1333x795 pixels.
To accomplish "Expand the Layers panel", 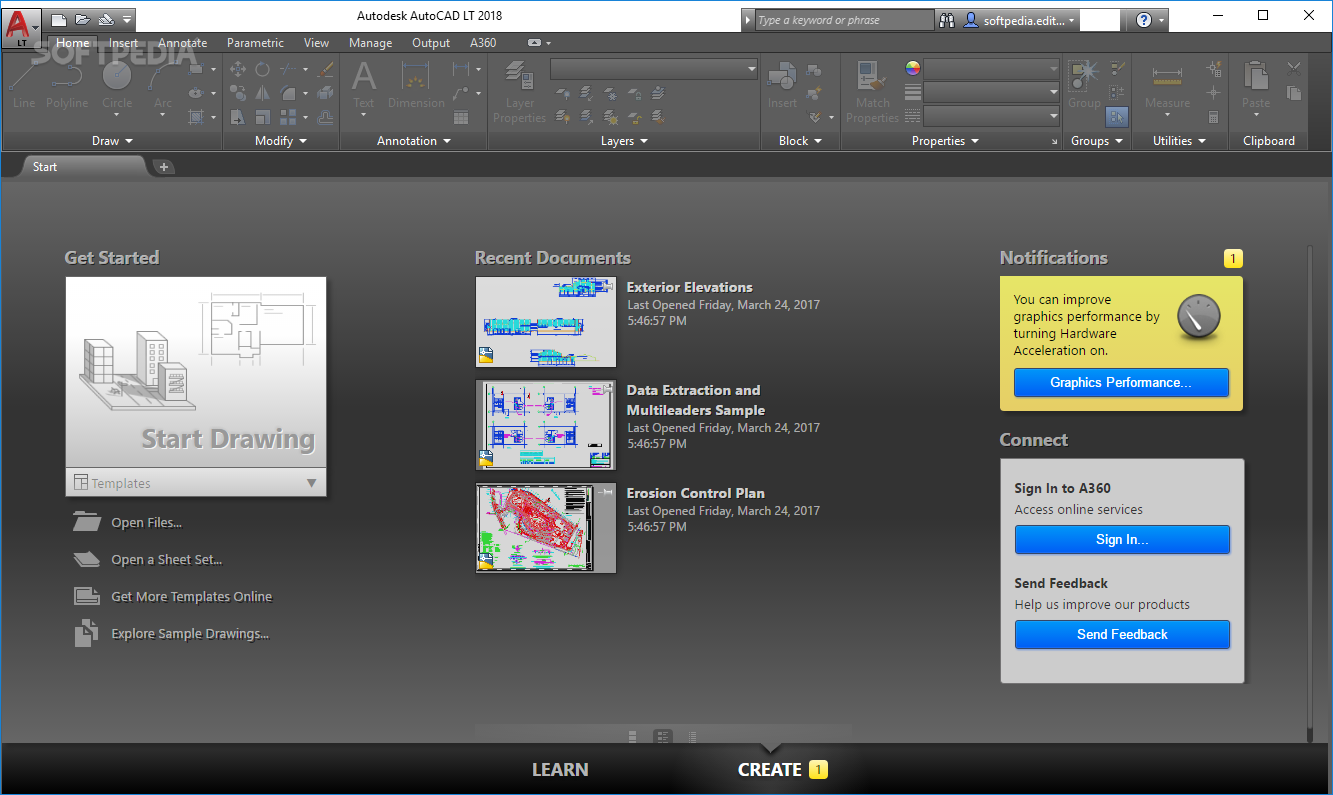I will [x=624, y=141].
